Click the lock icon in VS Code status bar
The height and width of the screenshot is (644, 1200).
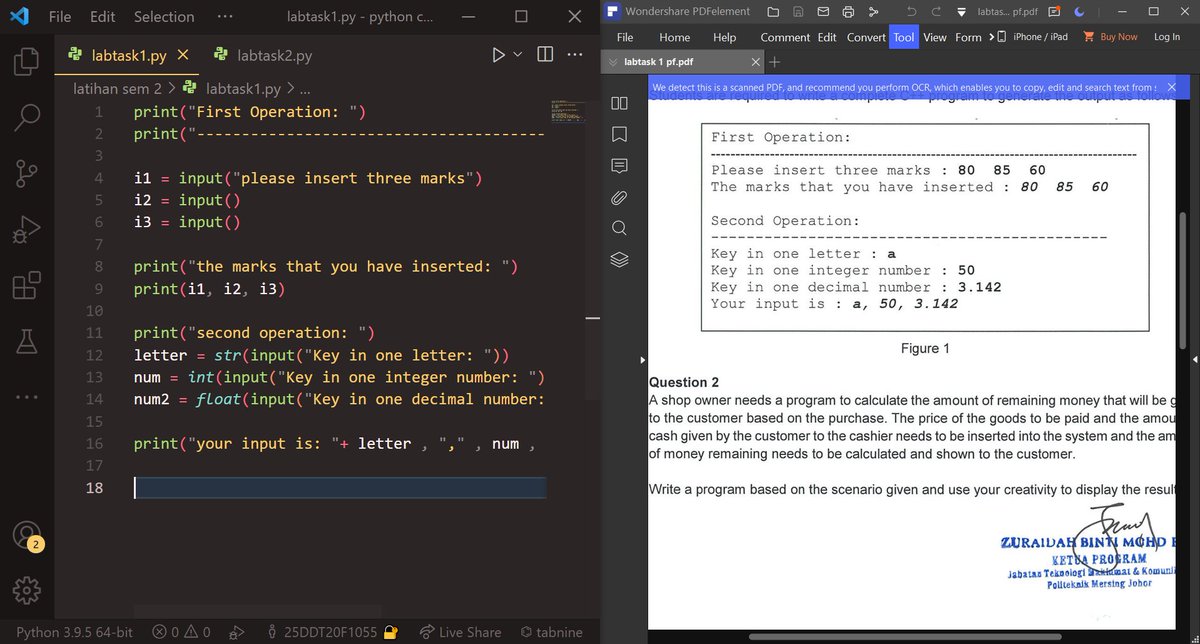[x=391, y=632]
